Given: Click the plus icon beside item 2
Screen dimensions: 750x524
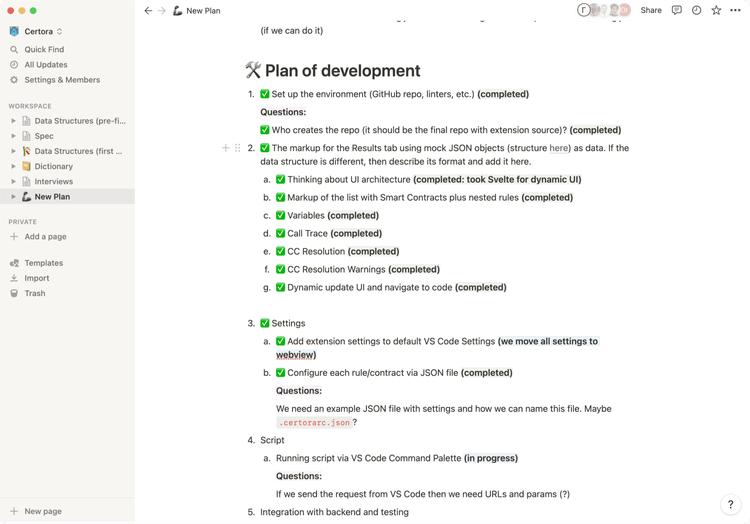Looking at the screenshot, I should (x=226, y=148).
